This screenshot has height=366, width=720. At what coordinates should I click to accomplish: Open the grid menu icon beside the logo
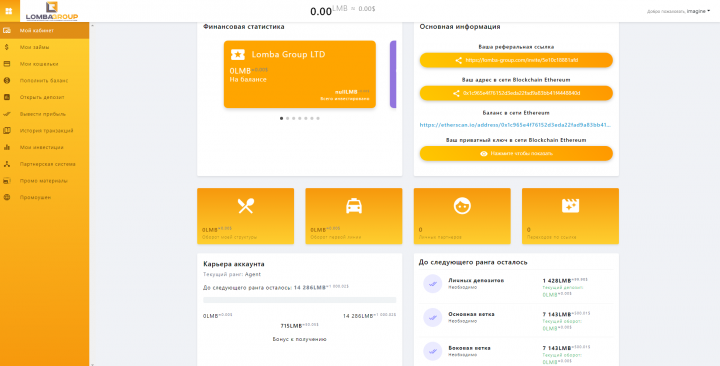9,11
